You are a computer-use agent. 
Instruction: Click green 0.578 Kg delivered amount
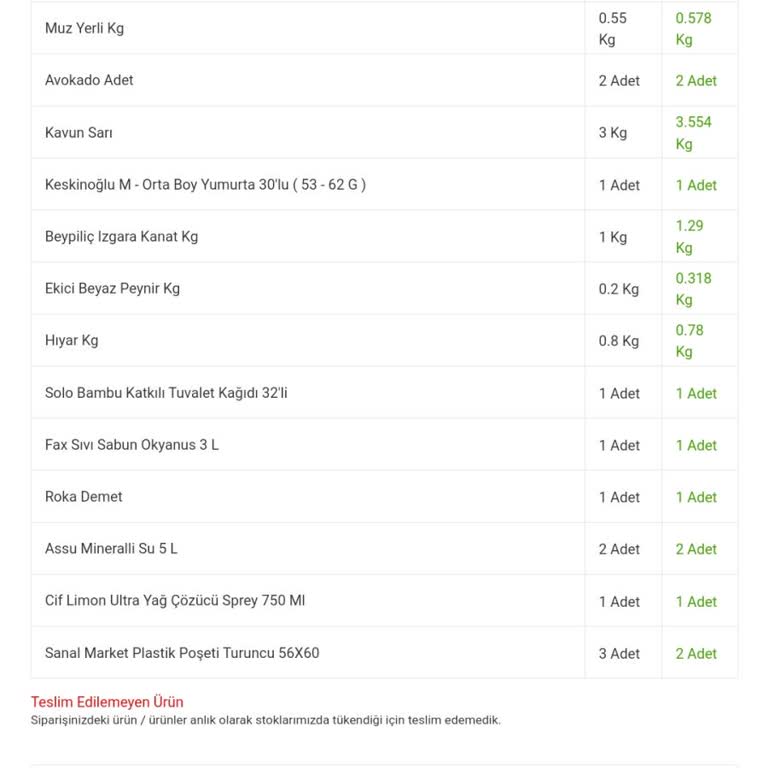tap(693, 29)
